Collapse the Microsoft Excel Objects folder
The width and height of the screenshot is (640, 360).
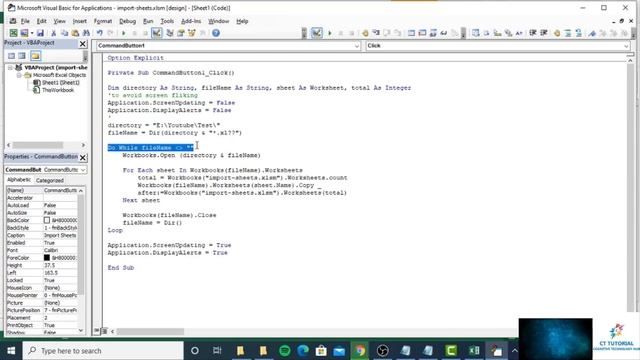point(19,75)
